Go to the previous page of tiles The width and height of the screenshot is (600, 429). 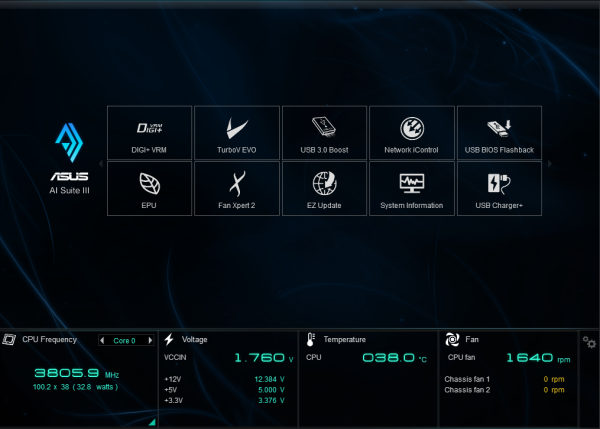pos(101,164)
